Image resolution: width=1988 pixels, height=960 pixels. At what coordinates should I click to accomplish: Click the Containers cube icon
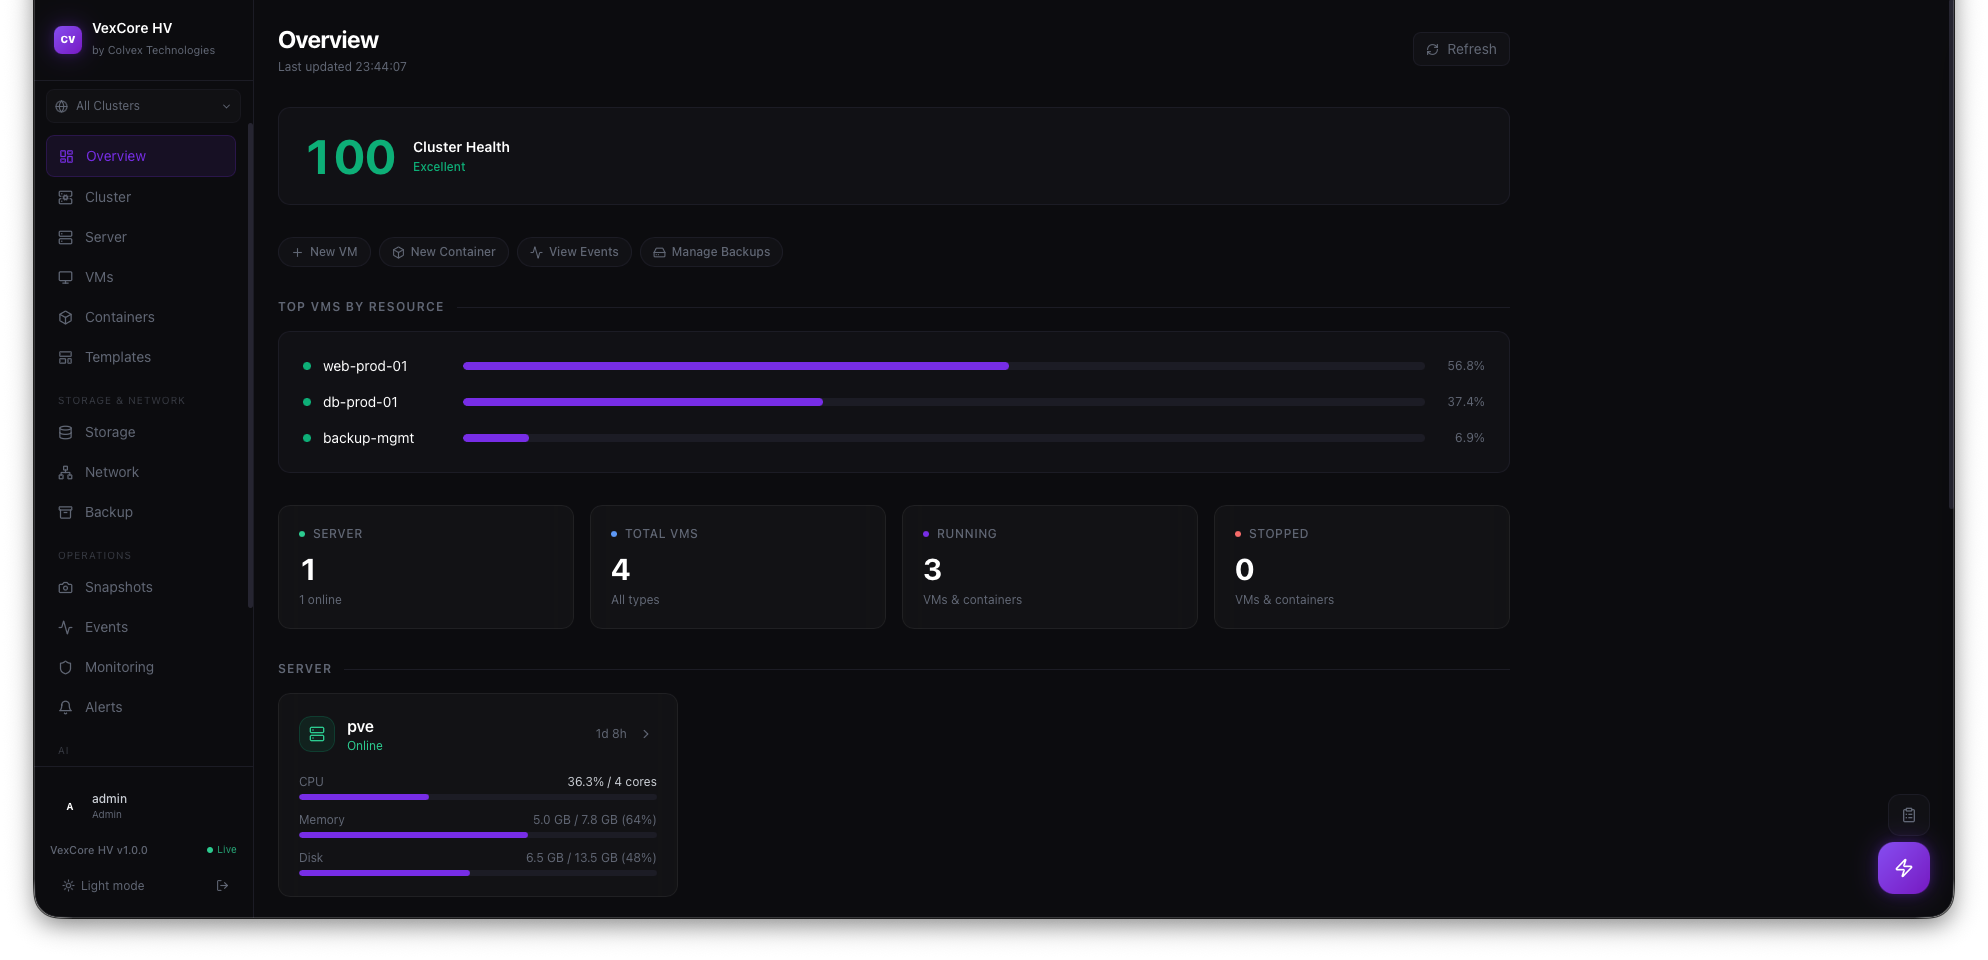point(65,317)
